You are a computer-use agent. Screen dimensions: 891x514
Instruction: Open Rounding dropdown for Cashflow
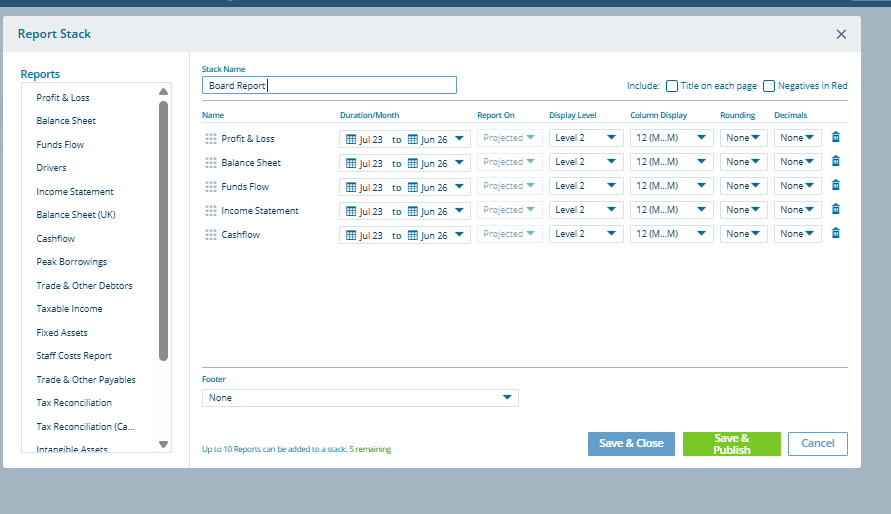pyautogui.click(x=743, y=234)
